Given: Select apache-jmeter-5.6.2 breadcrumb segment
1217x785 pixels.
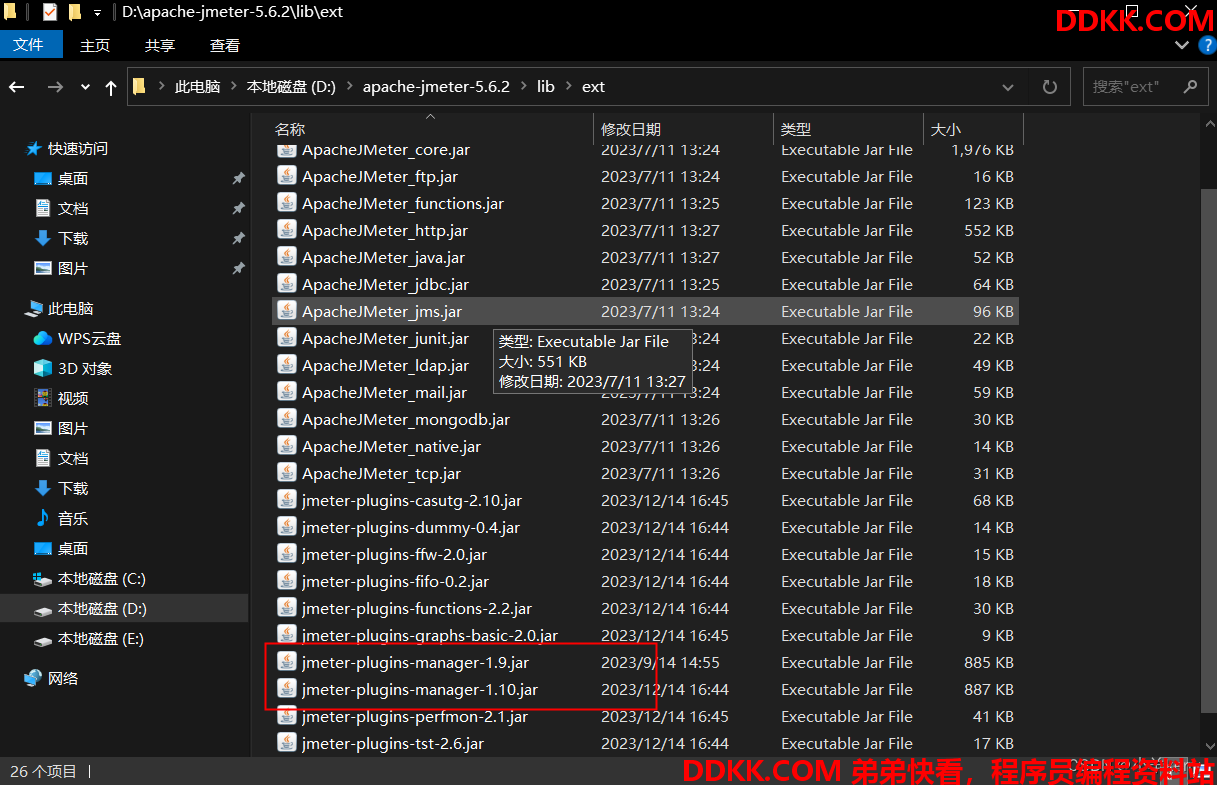Looking at the screenshot, I should coord(436,87).
